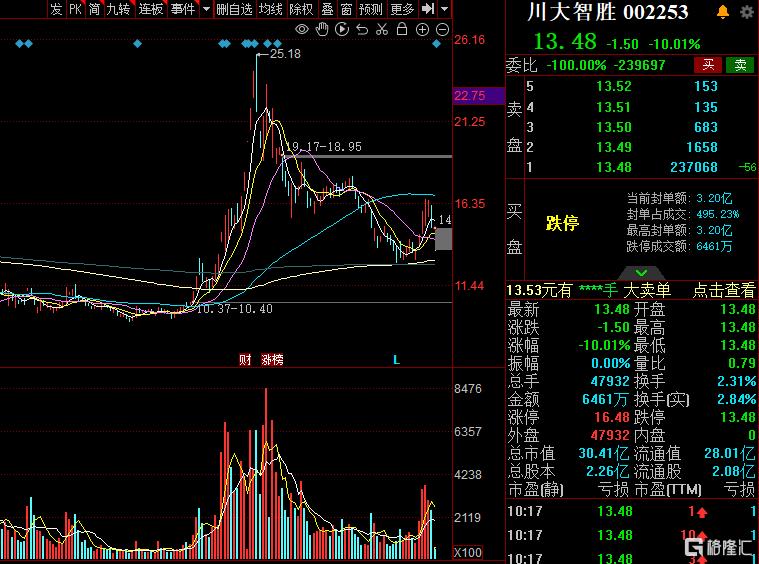
Task: Click the 25.18 peak price label
Action: point(285,54)
